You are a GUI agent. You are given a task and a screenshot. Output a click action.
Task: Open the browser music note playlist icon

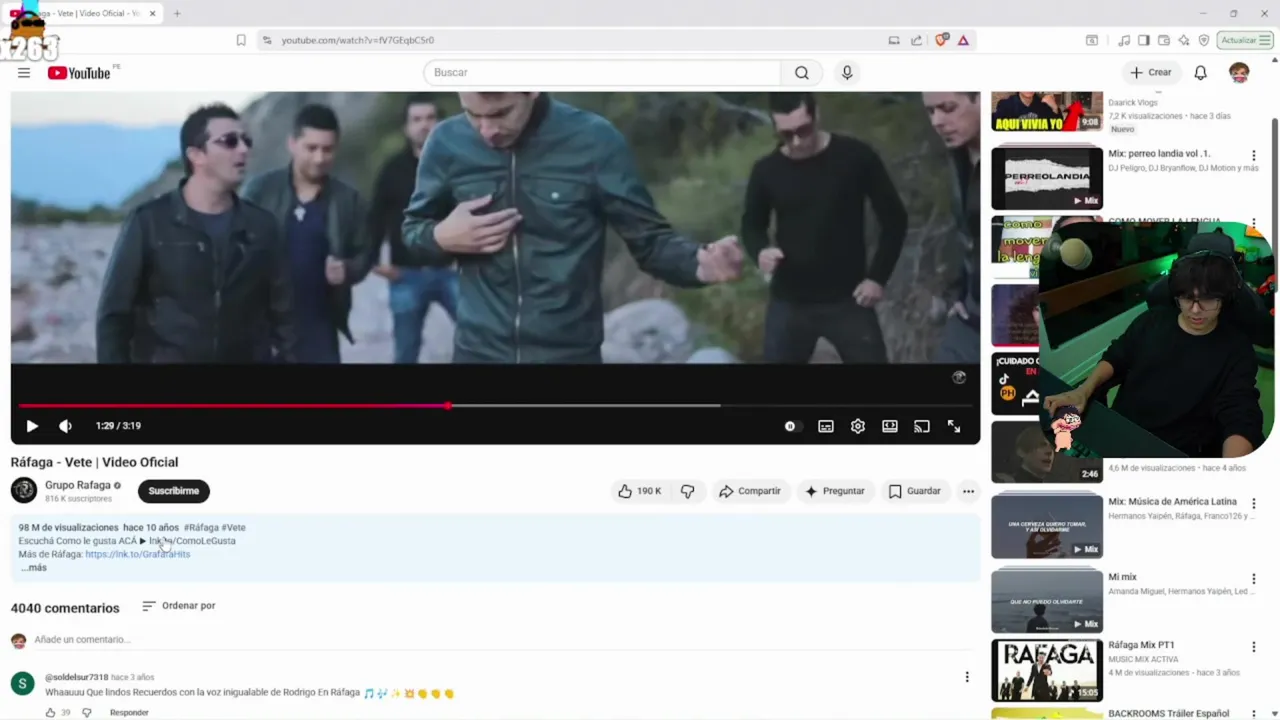(1124, 40)
